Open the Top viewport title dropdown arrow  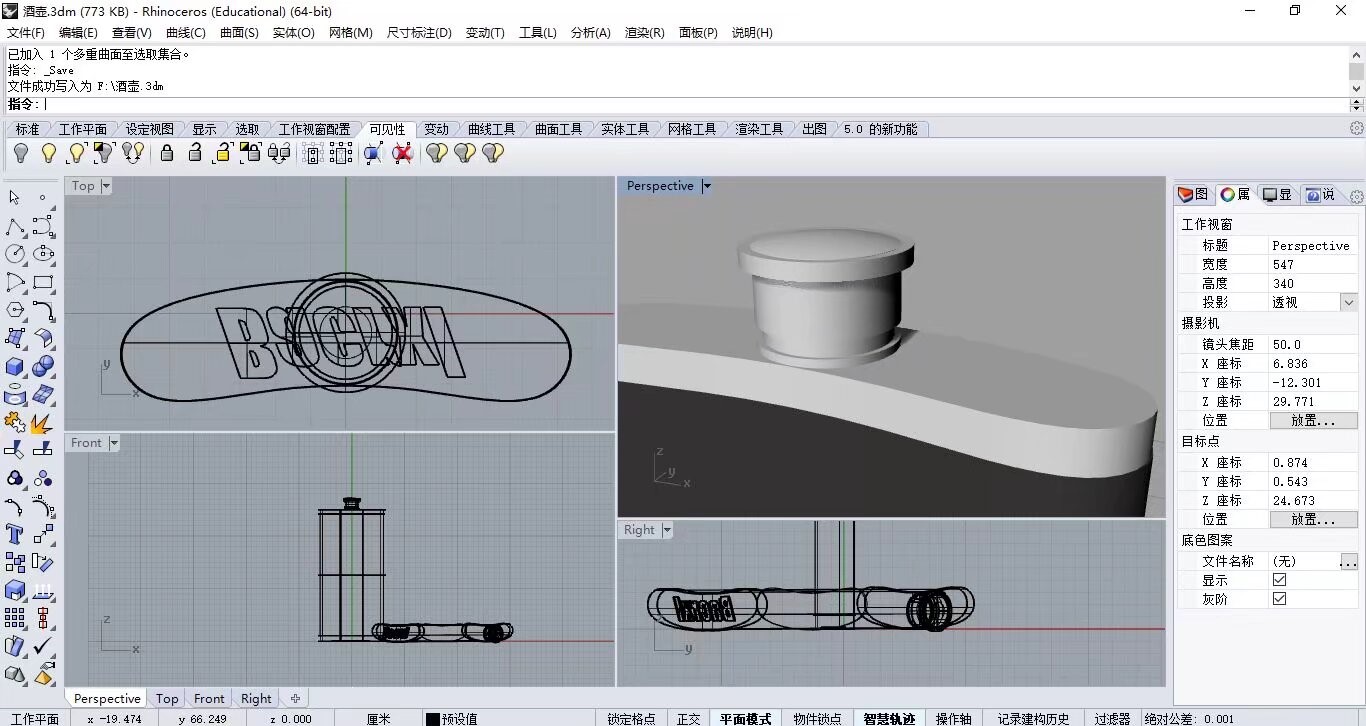(x=106, y=186)
